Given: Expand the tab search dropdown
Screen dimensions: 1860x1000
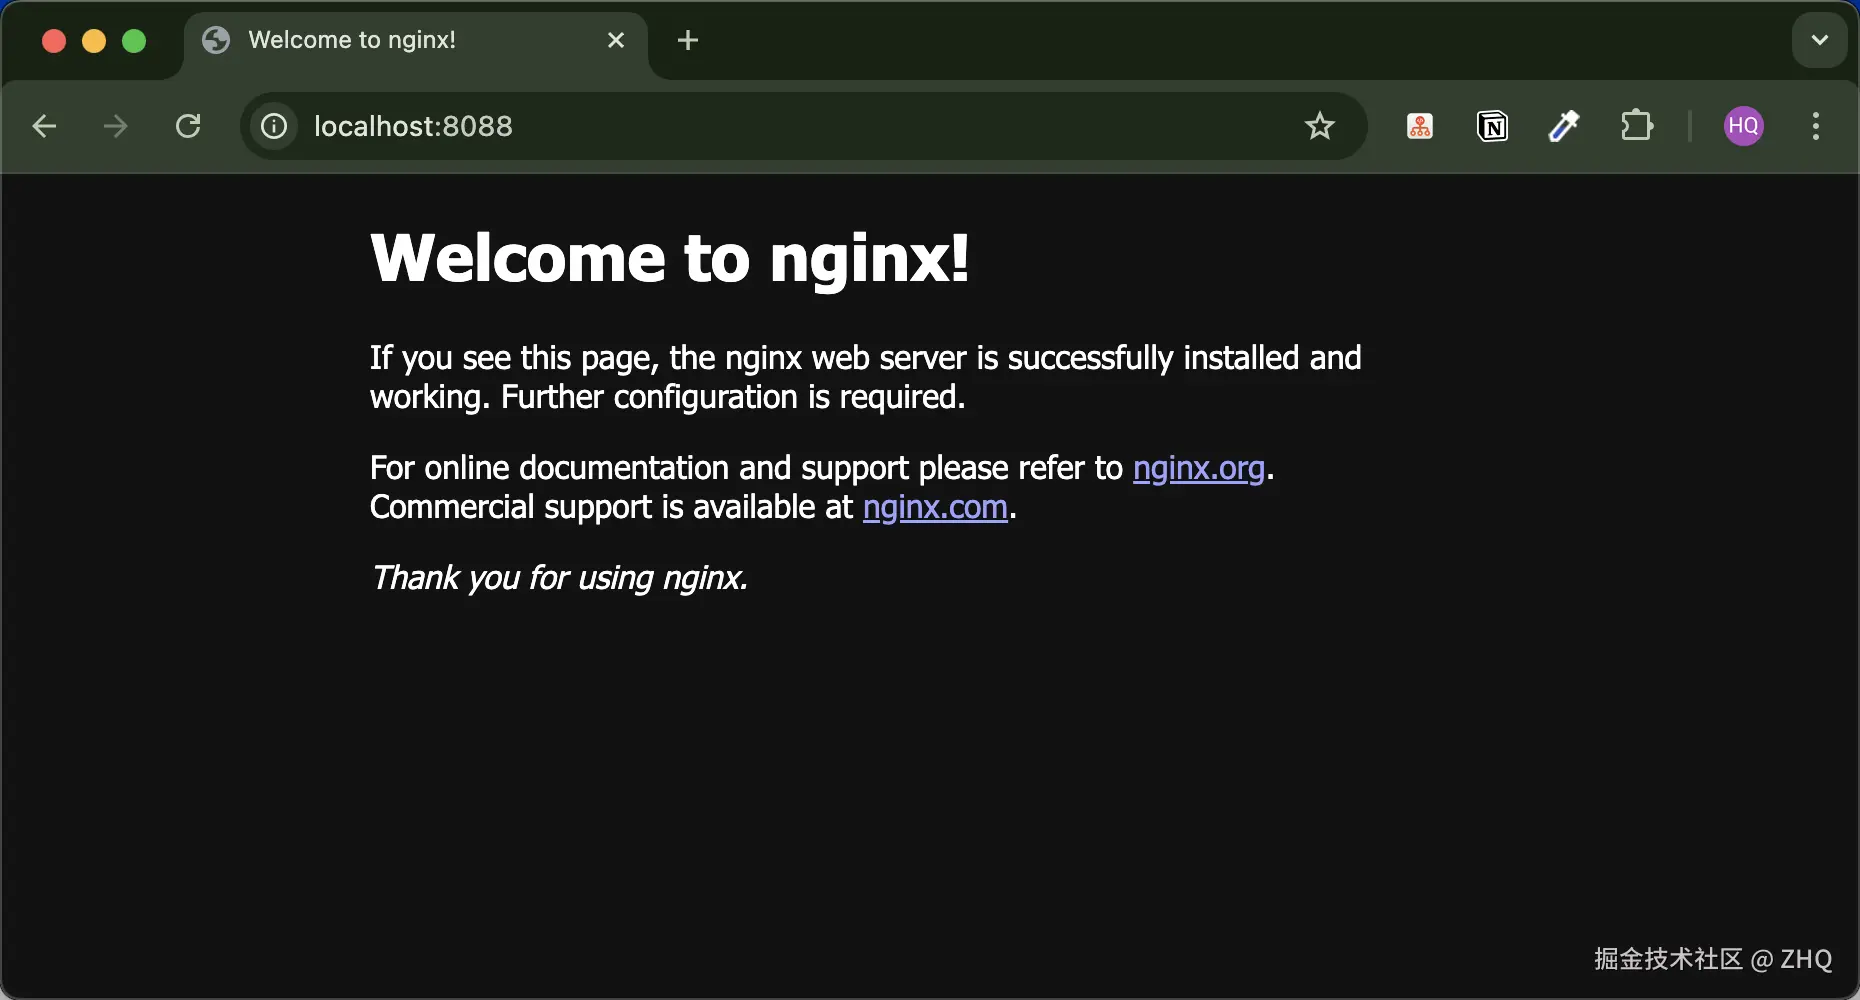Looking at the screenshot, I should pos(1820,40).
